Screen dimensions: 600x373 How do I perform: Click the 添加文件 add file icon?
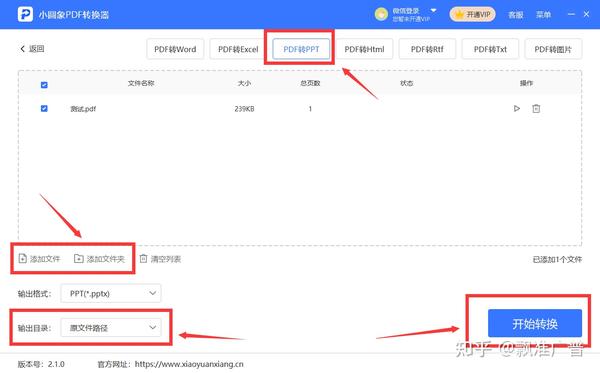click(23, 259)
